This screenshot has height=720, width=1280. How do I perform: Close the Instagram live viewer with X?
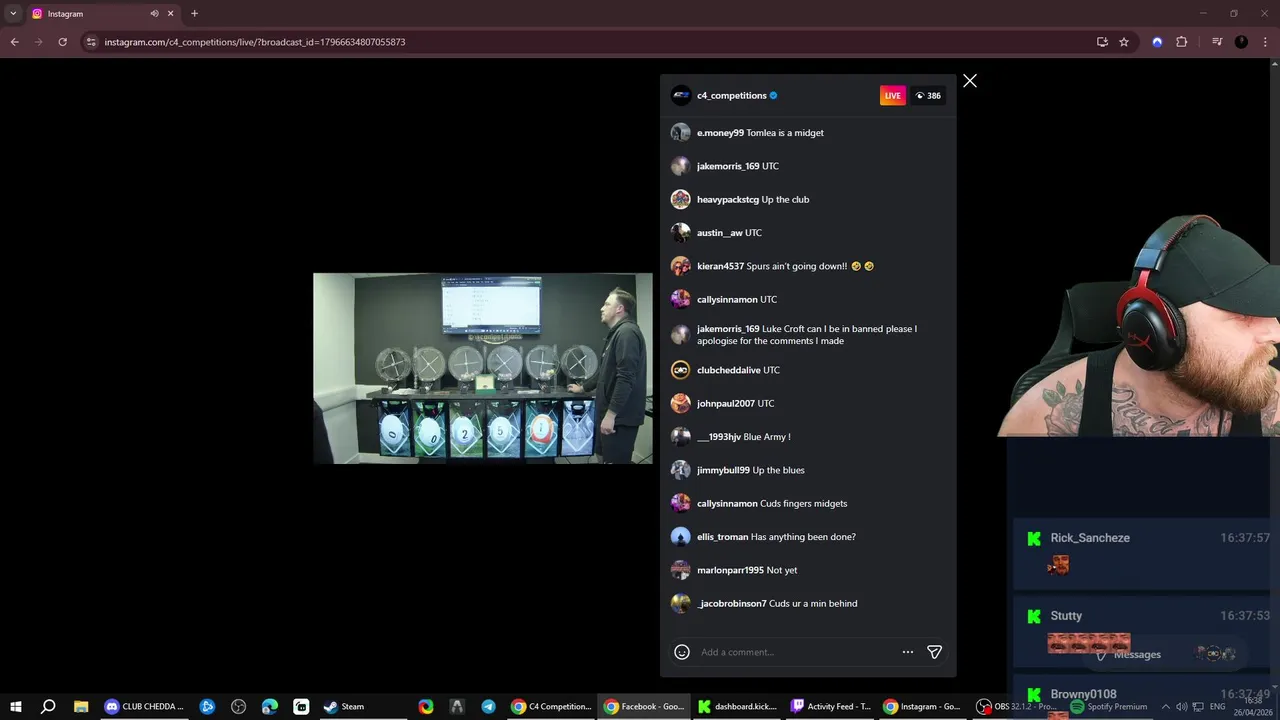[x=970, y=81]
